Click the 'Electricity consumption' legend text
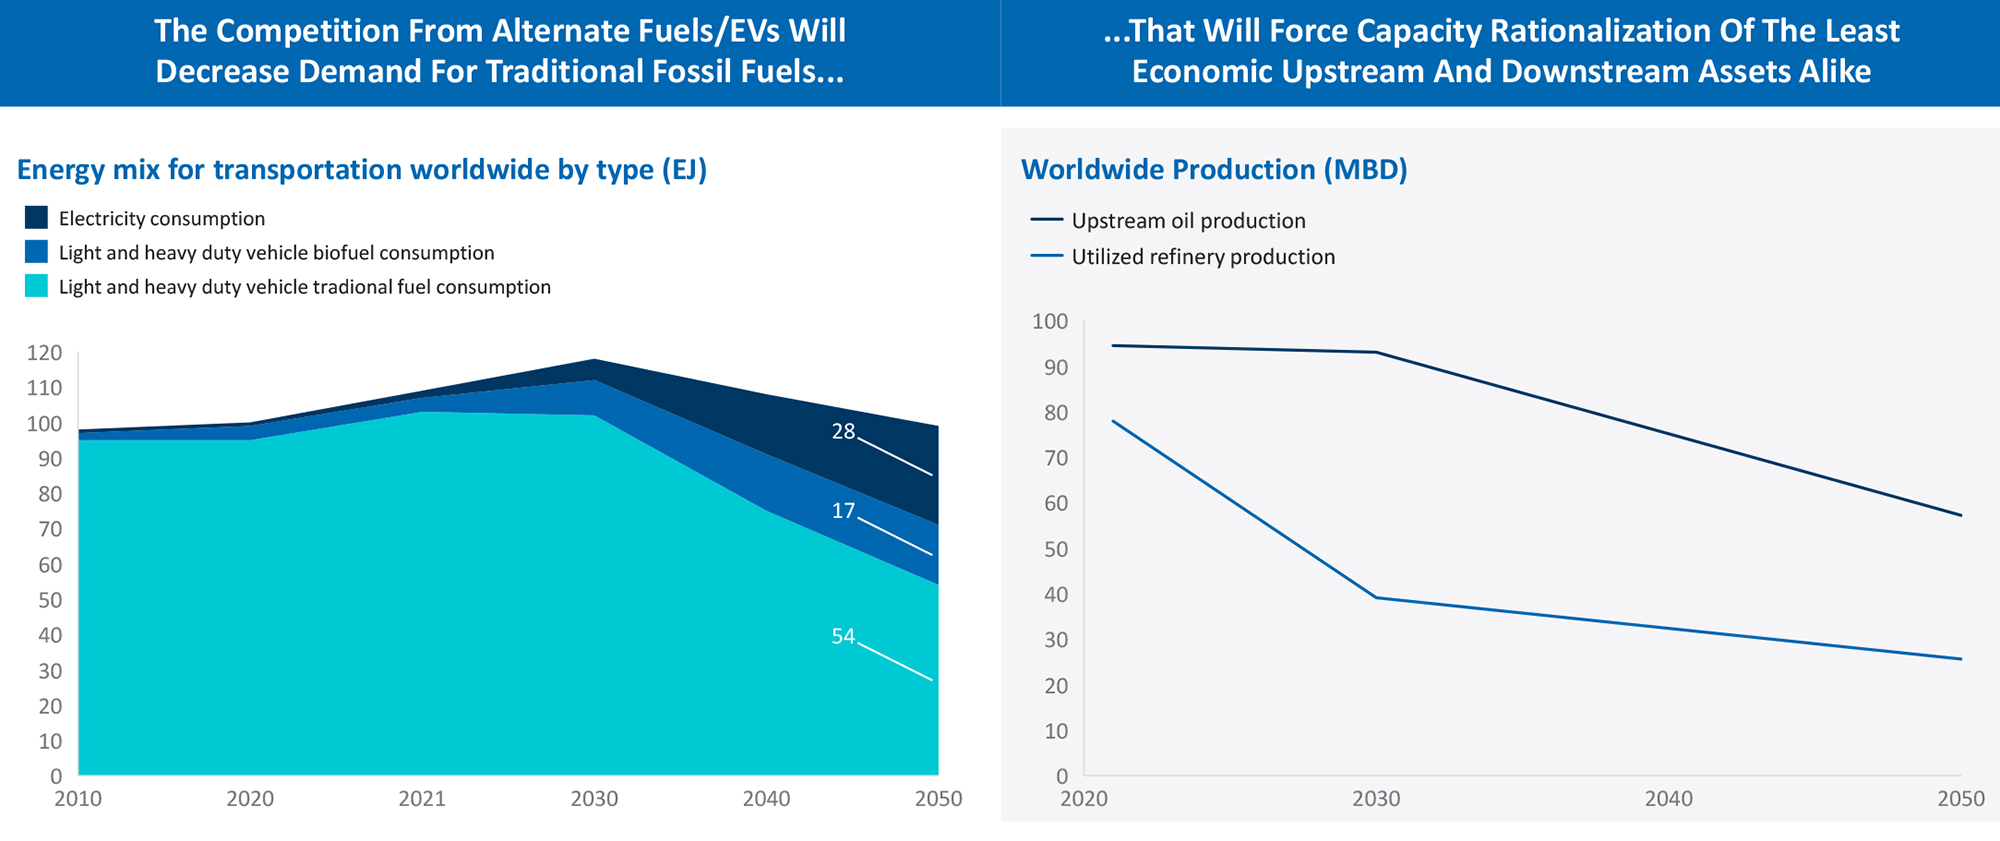The image size is (2000, 841). coord(162,218)
